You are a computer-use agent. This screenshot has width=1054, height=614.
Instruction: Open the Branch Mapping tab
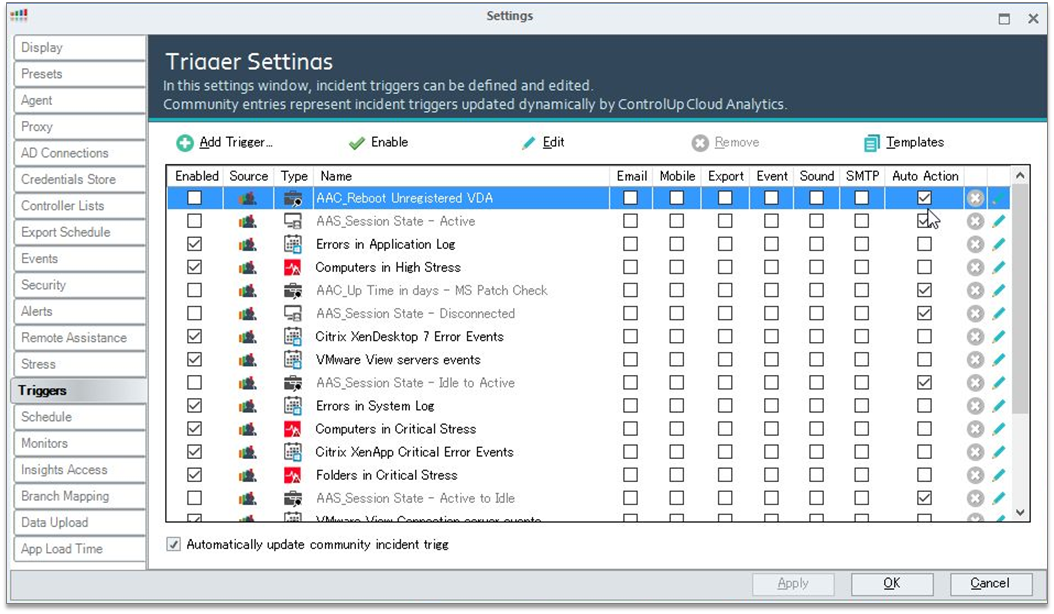[x=79, y=496]
